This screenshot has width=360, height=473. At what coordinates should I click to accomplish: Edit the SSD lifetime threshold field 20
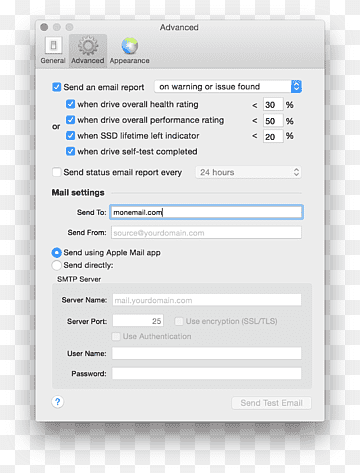[273, 136]
